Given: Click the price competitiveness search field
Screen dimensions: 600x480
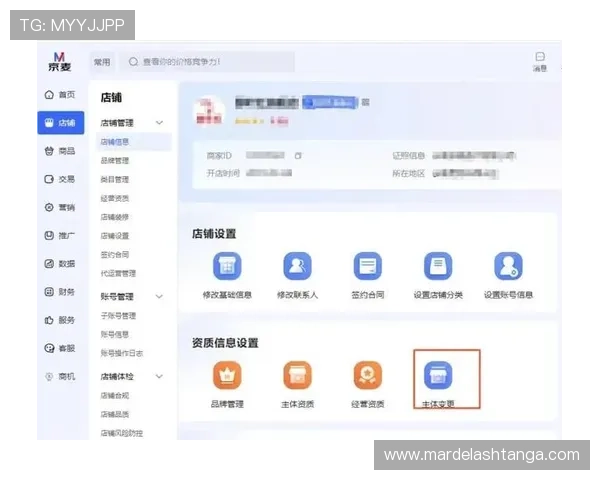Looking at the screenshot, I should [x=207, y=62].
